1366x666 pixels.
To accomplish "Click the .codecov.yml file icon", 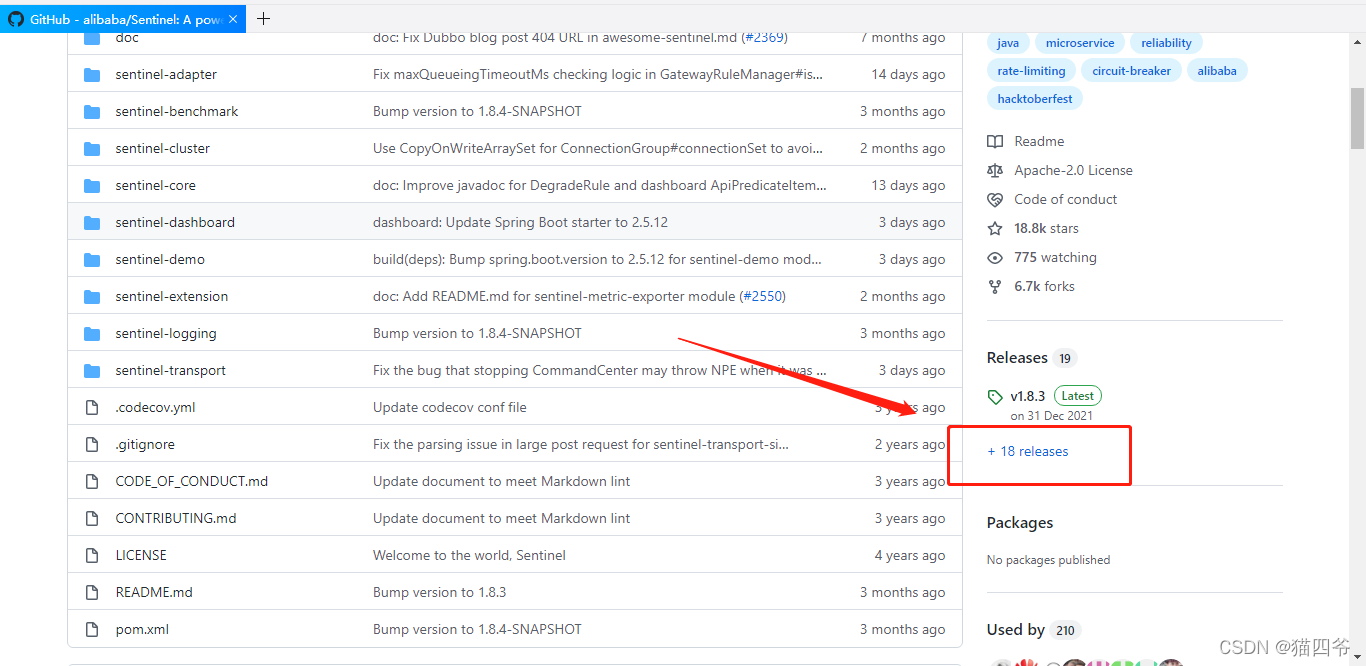I will (92, 408).
